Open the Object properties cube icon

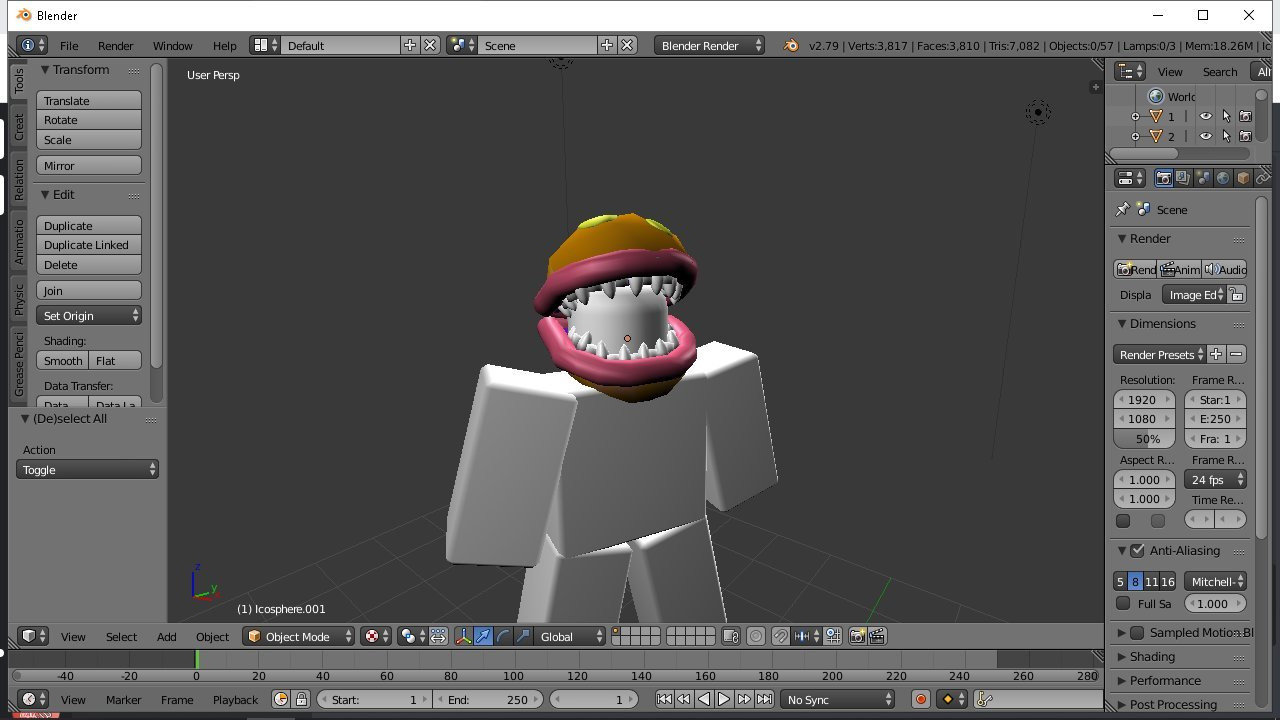pyautogui.click(x=1243, y=178)
